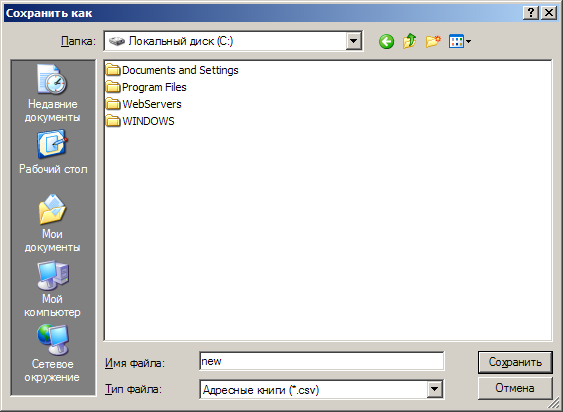This screenshot has width=563, height=412.
Task: Create a new folder
Action: [433, 42]
